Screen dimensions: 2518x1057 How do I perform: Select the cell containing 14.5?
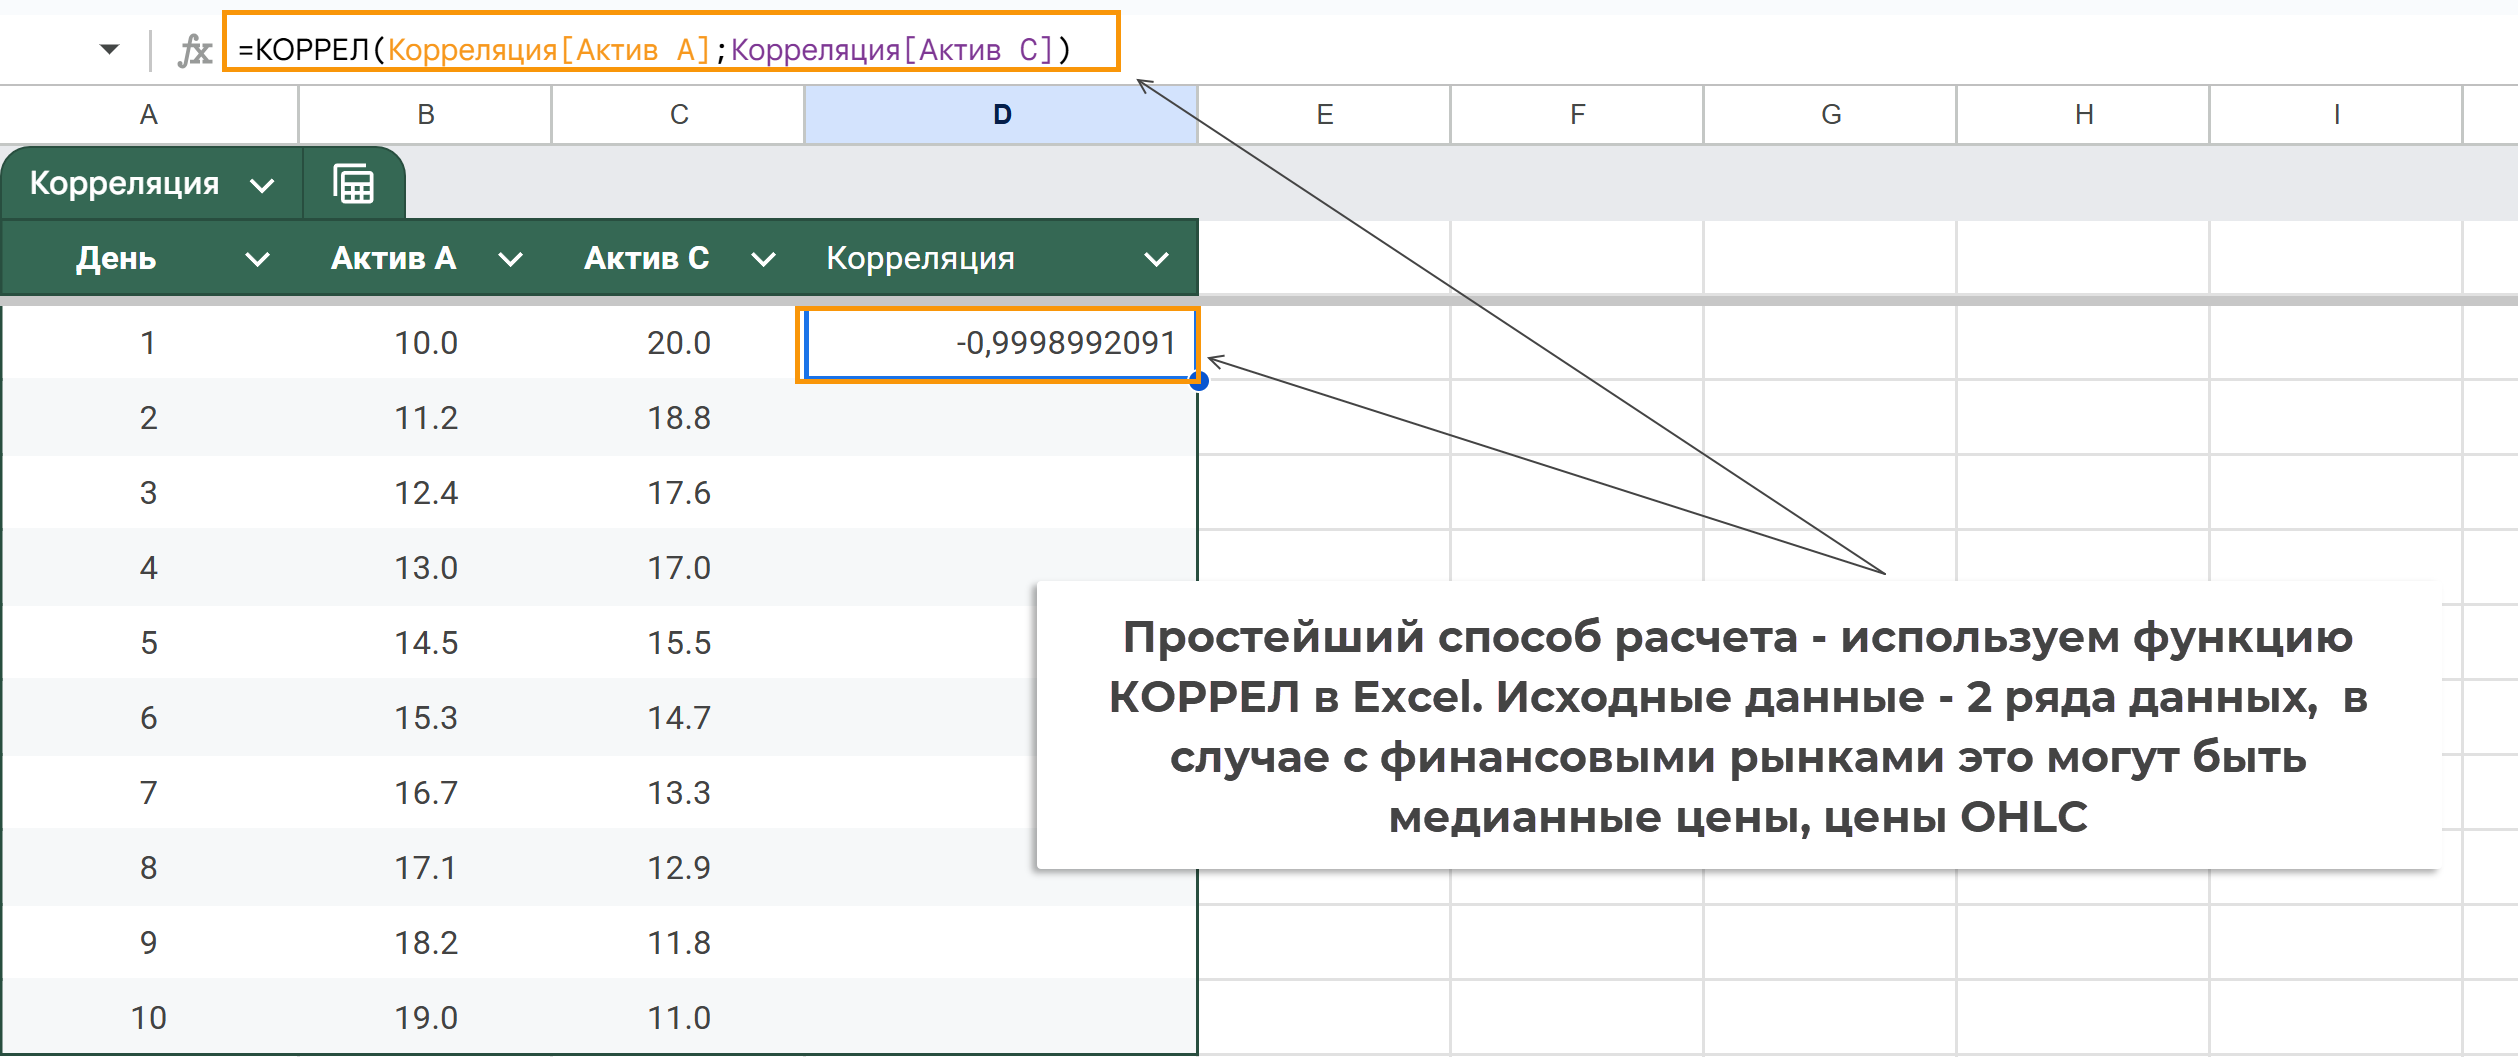click(426, 643)
